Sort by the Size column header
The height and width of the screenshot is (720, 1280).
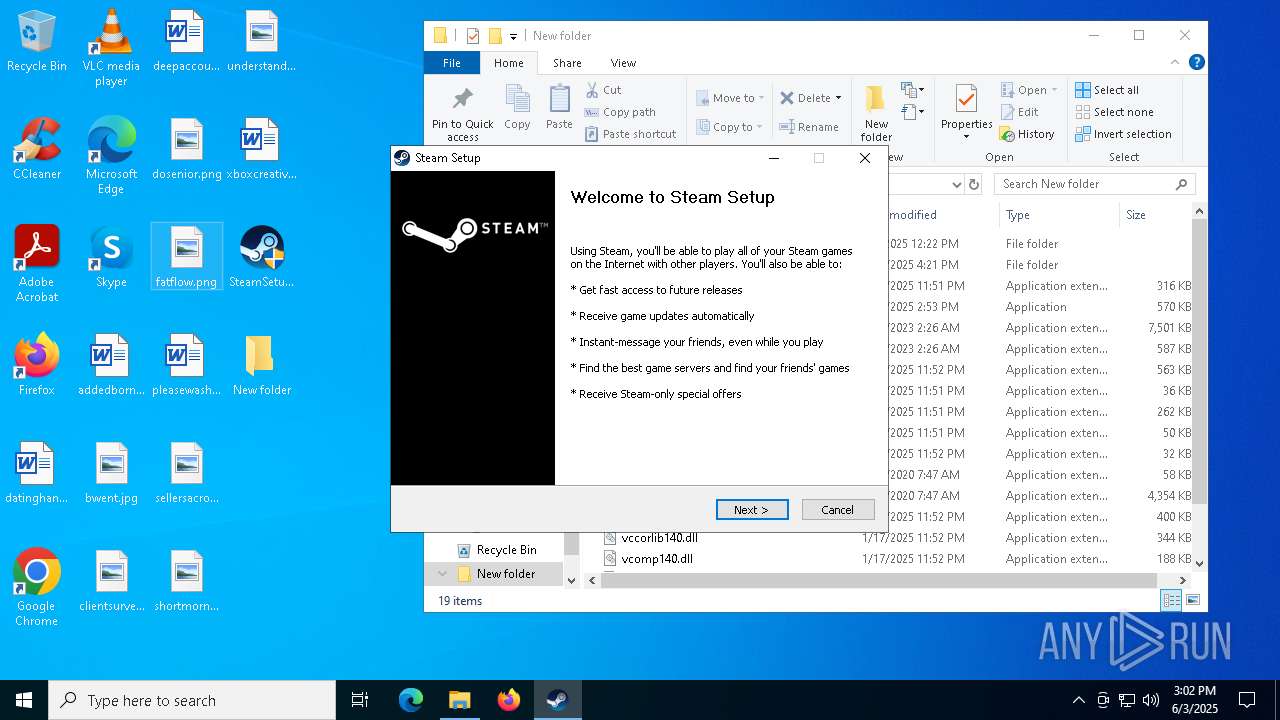coord(1156,215)
